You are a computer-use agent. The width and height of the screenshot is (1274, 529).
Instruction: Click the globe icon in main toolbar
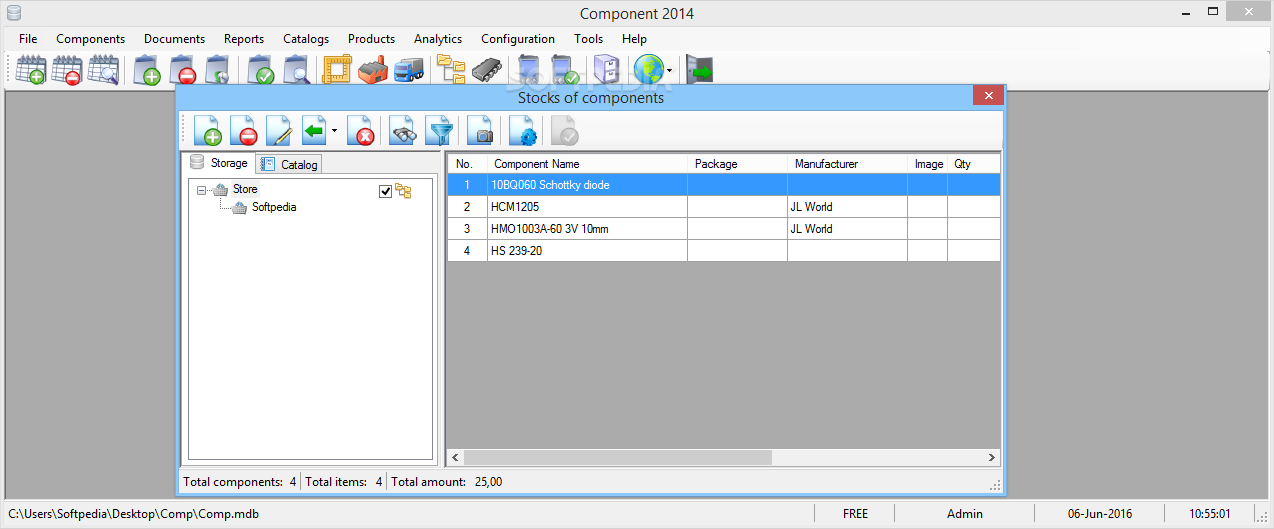(648, 70)
